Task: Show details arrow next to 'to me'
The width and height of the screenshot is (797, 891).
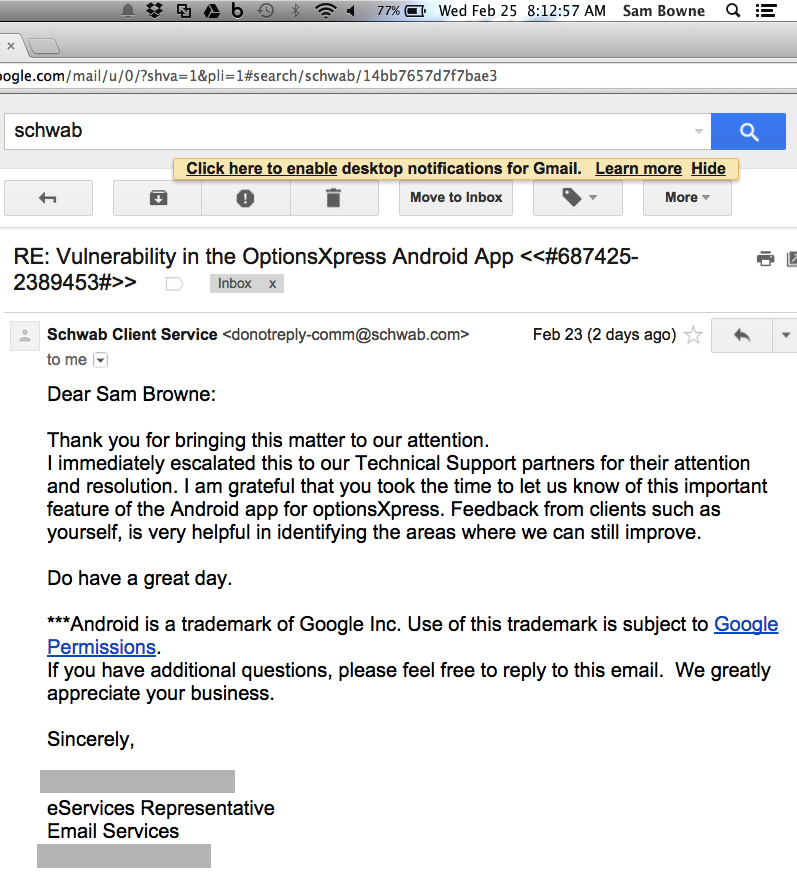Action: 100,360
